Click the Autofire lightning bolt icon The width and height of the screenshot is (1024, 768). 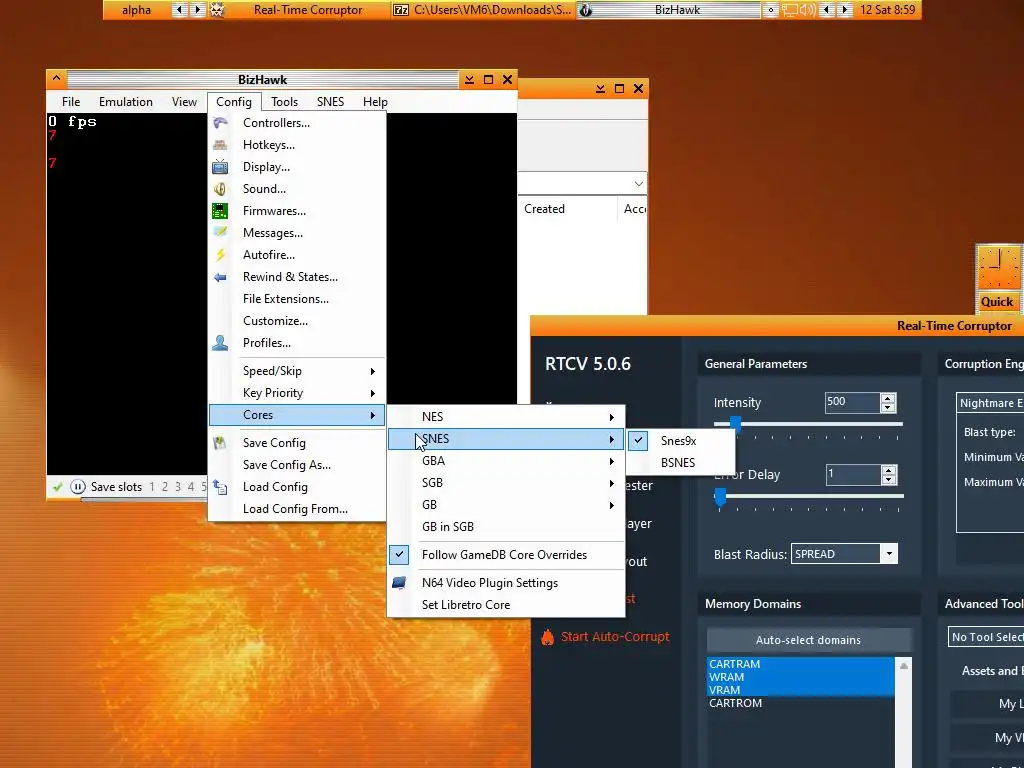point(220,255)
